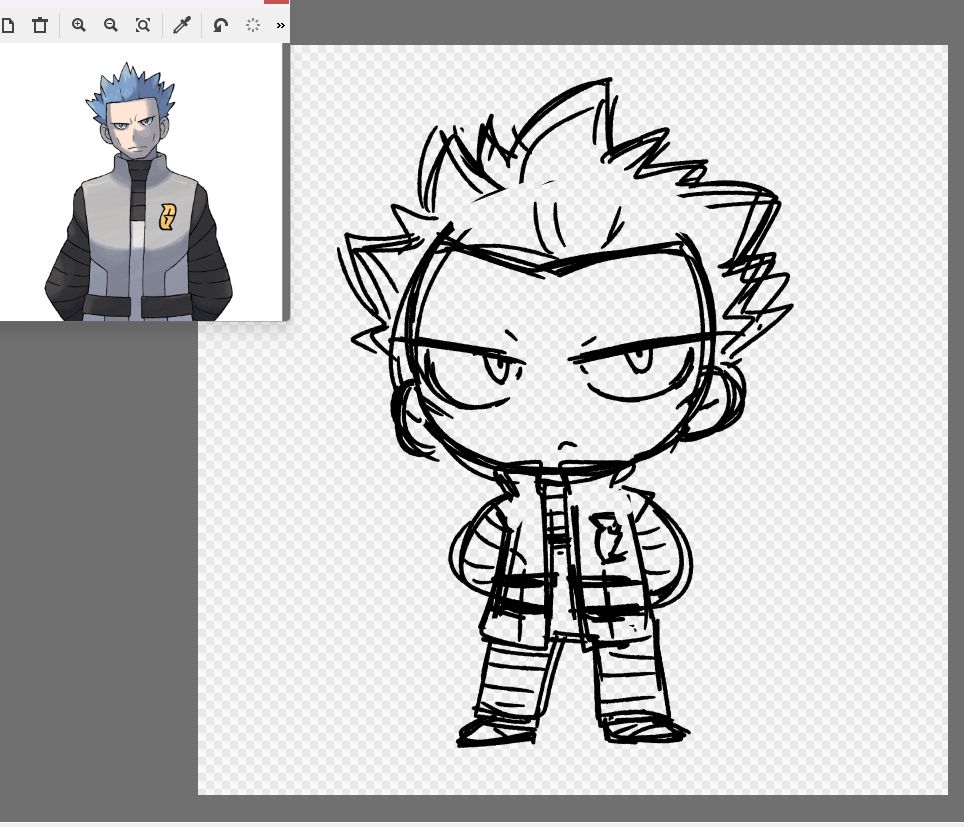Zoom in on the reference image

coord(79,25)
